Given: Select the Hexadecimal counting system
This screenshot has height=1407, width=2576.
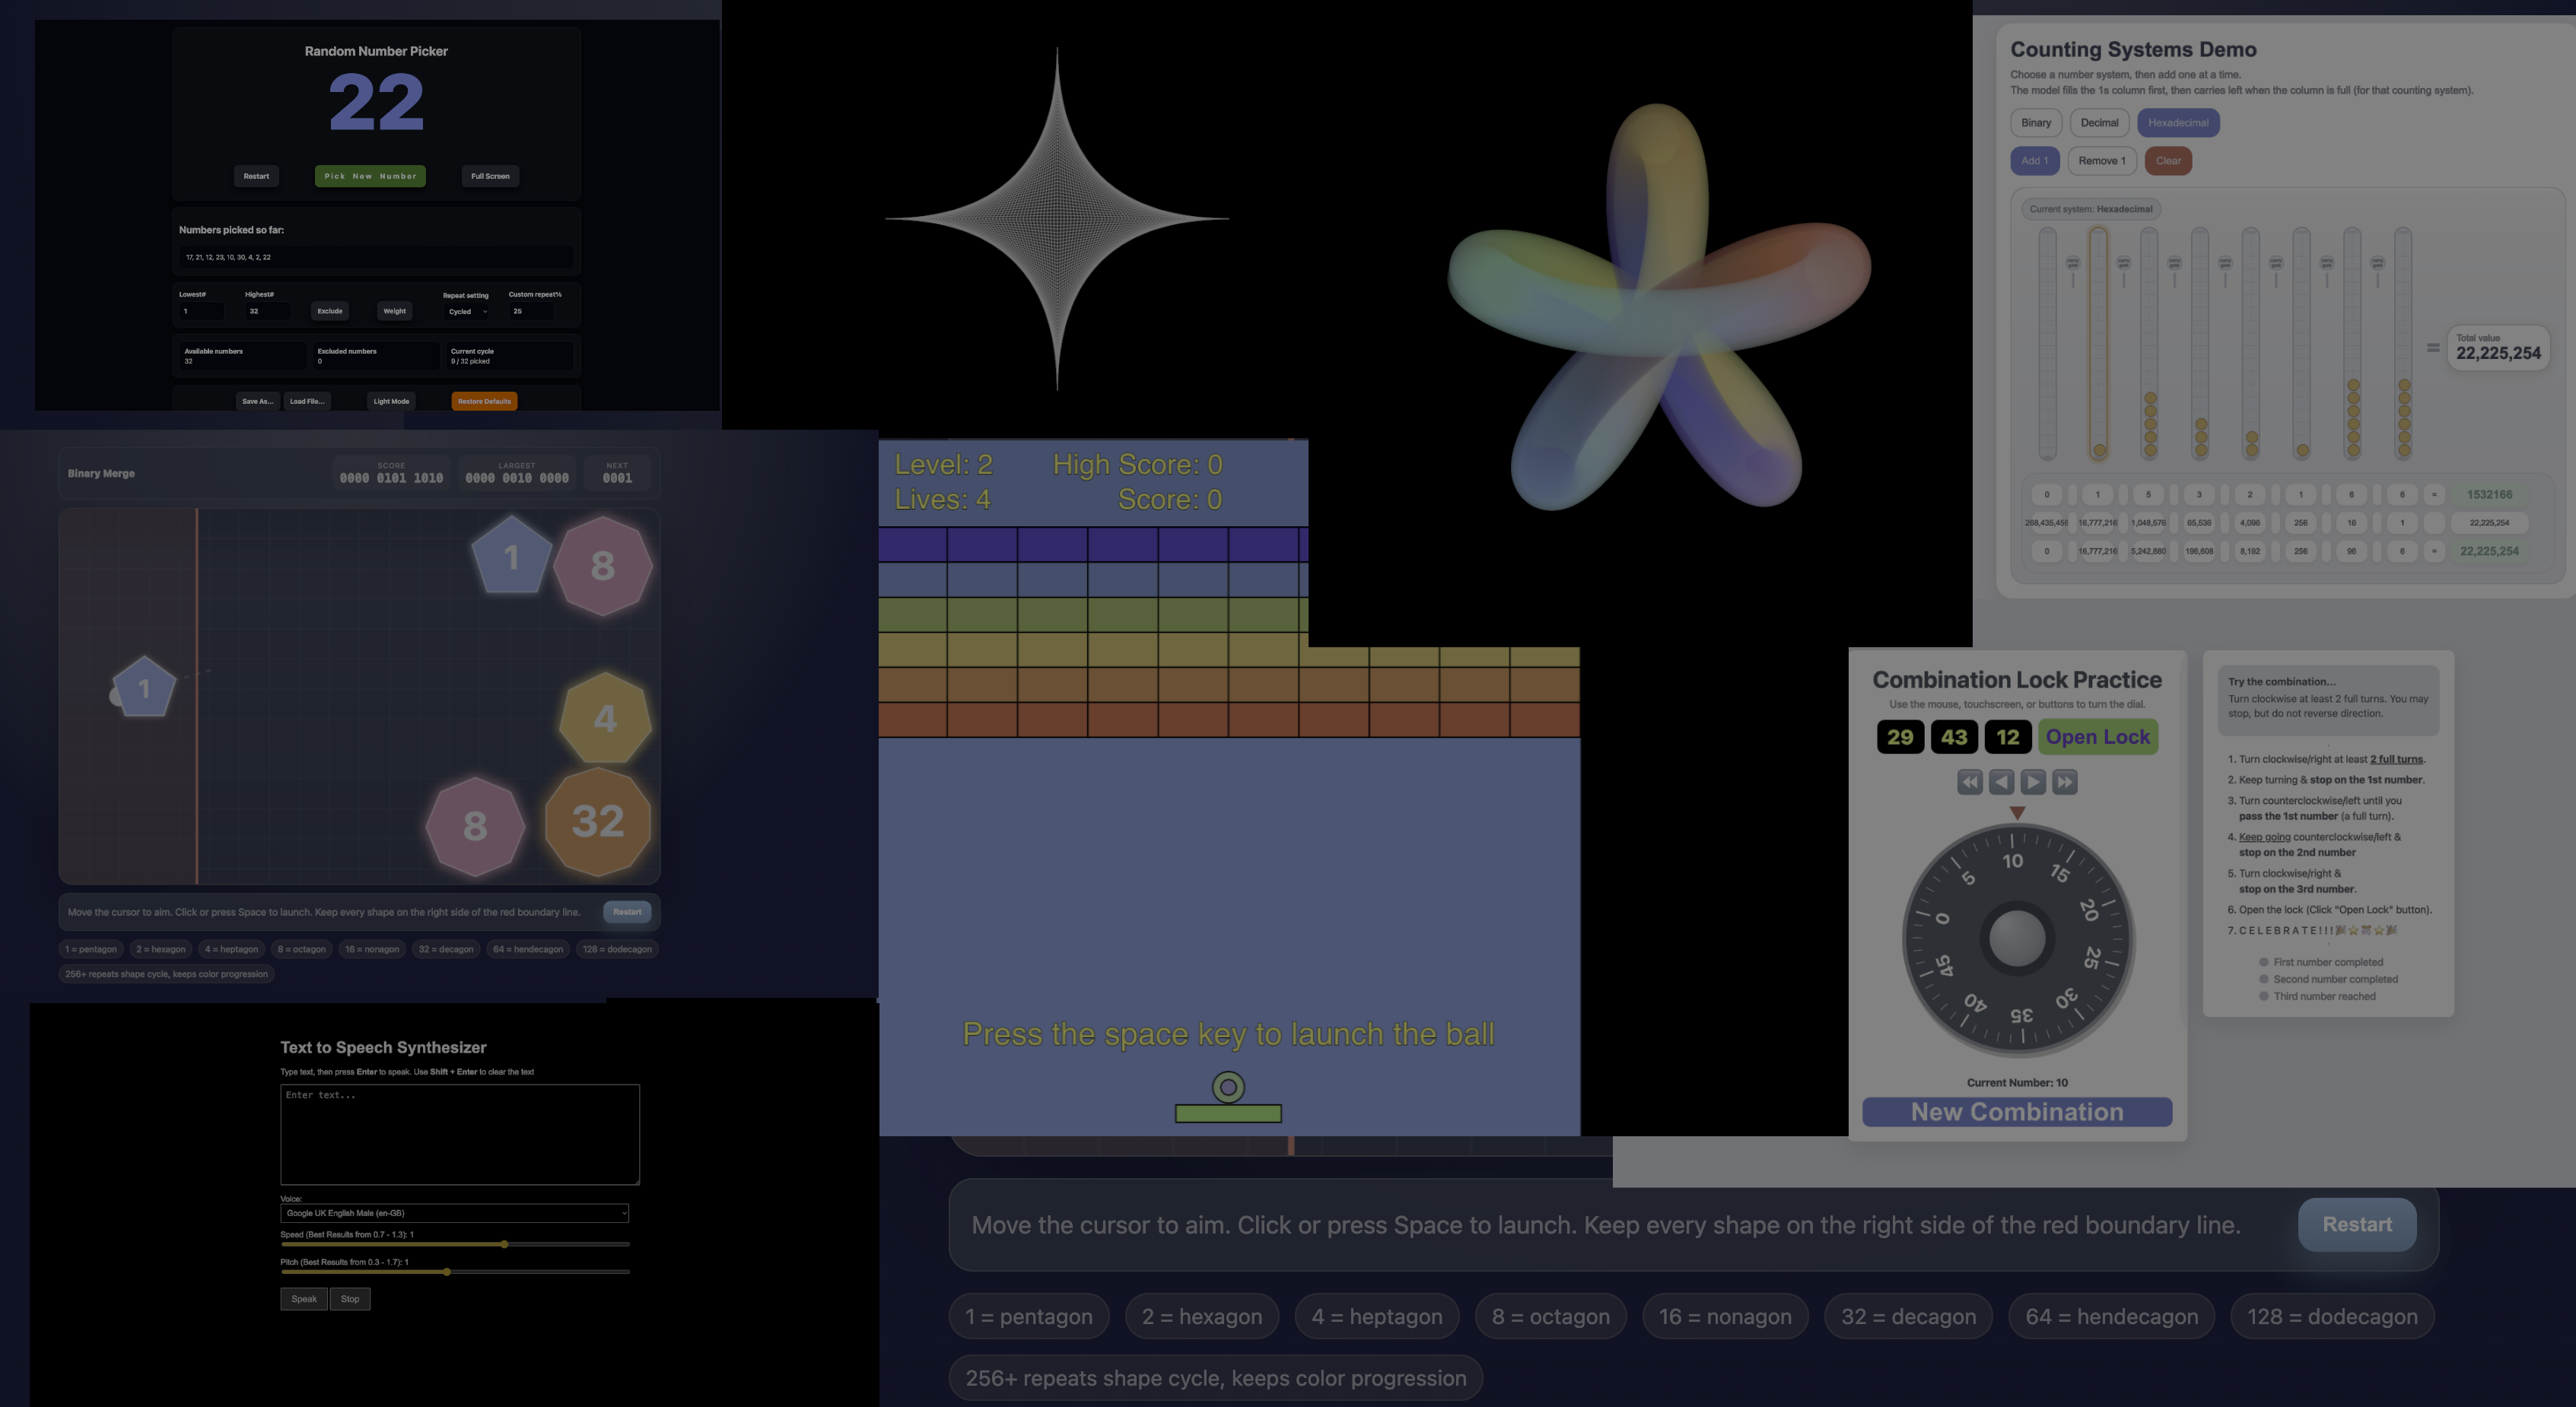Looking at the screenshot, I should 2178,123.
